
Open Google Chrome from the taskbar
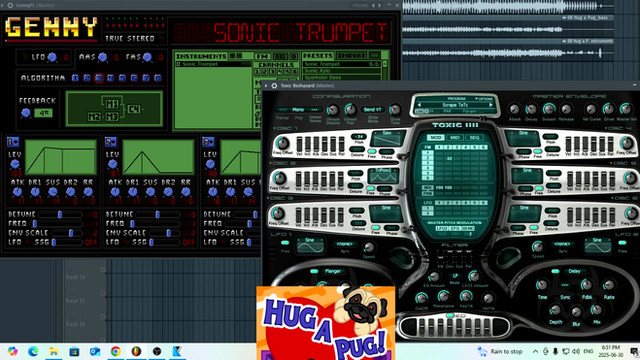pyautogui.click(x=116, y=351)
